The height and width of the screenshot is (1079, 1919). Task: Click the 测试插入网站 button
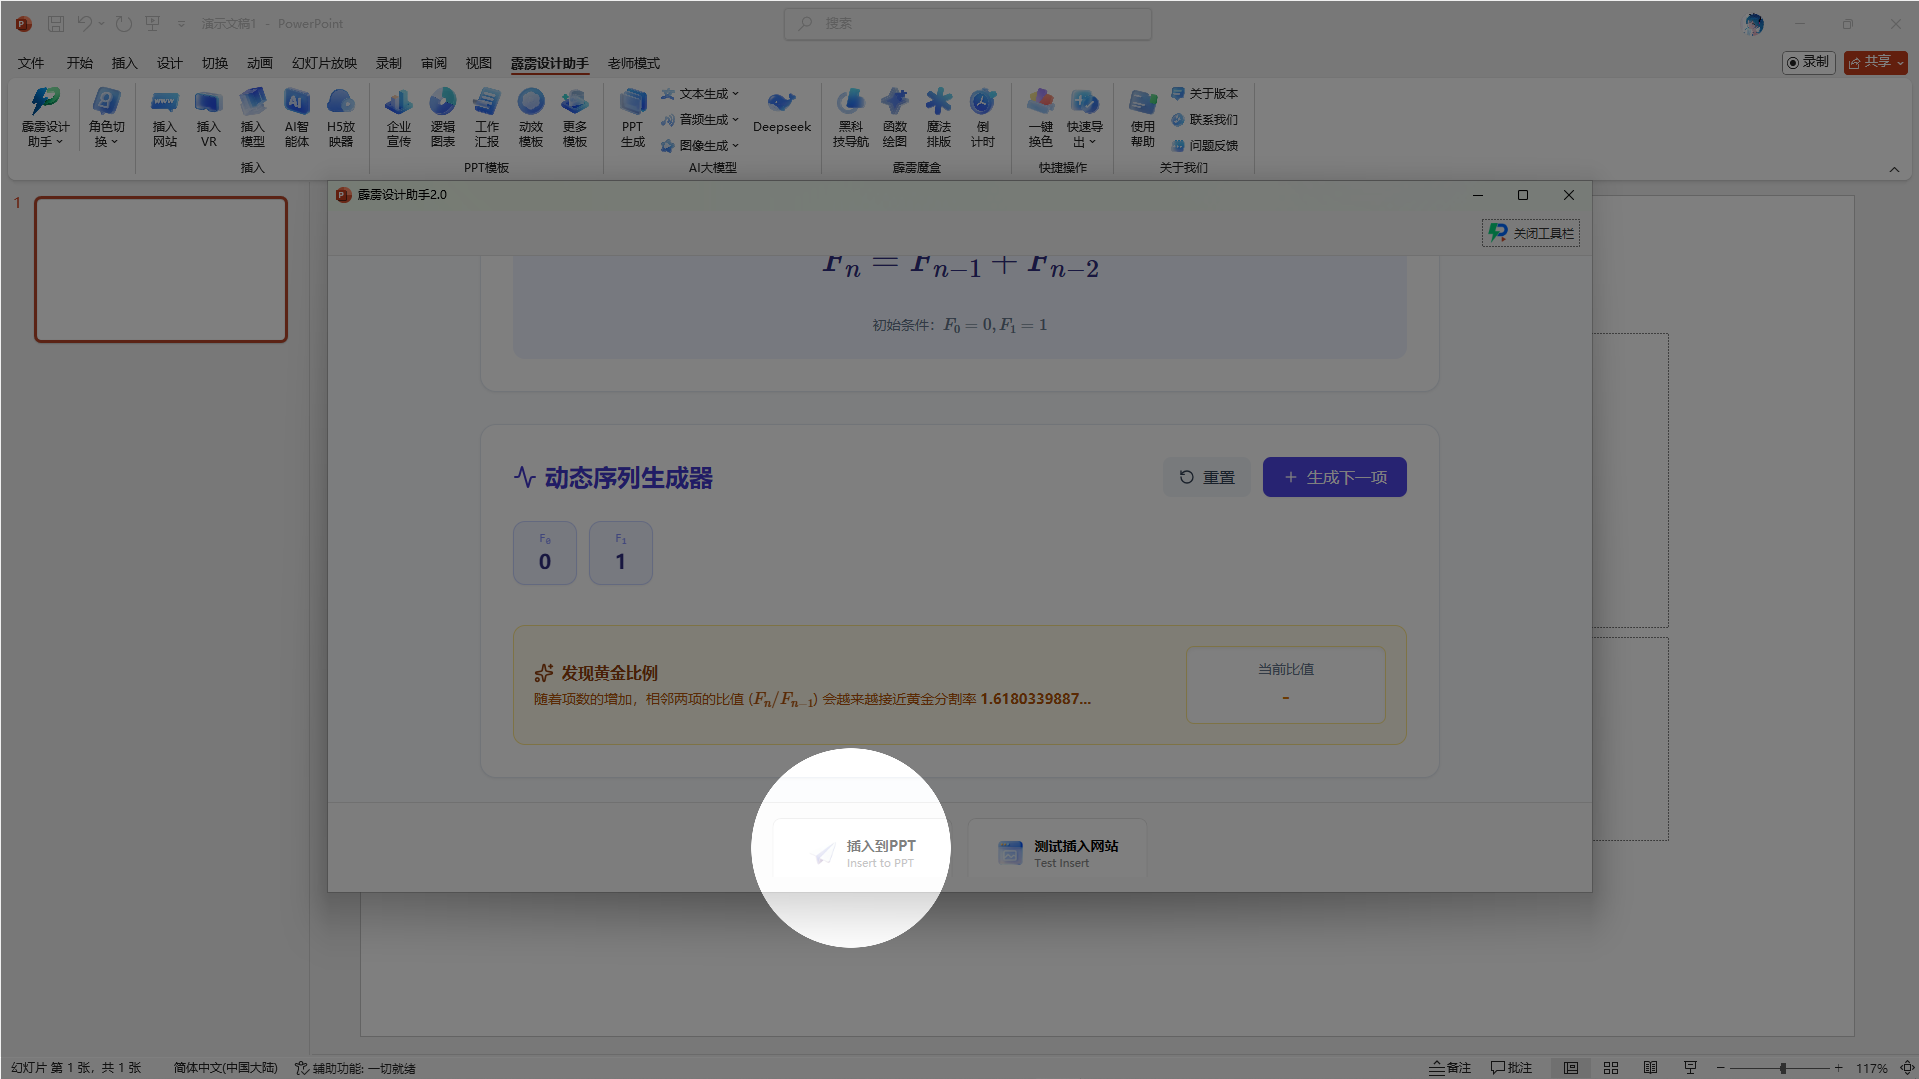(x=1057, y=853)
